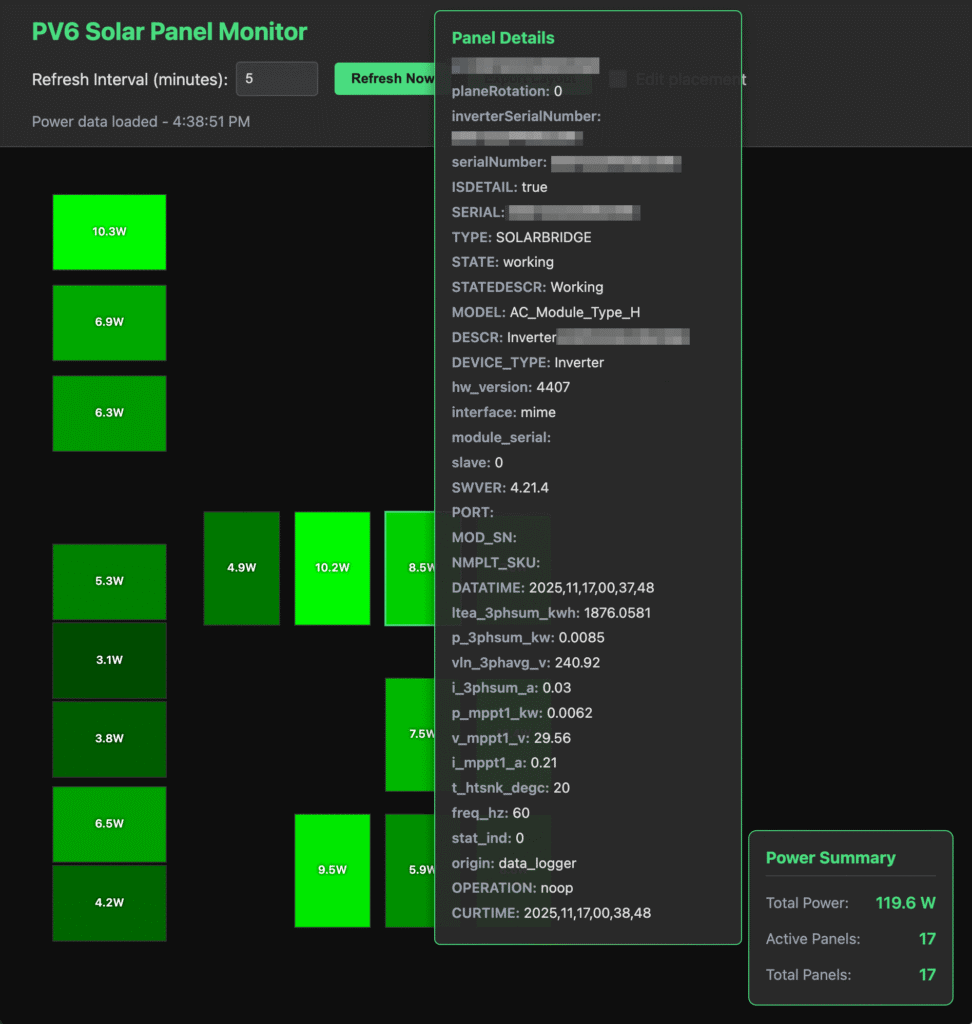The height and width of the screenshot is (1024, 972).
Task: Open details for the 6.3W panel
Action: [x=109, y=413]
